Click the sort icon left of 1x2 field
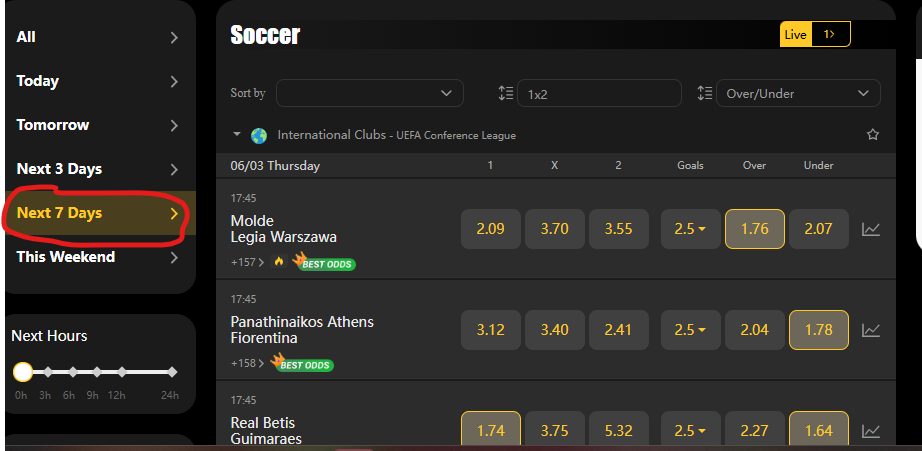The height and width of the screenshot is (451, 922). pos(505,93)
